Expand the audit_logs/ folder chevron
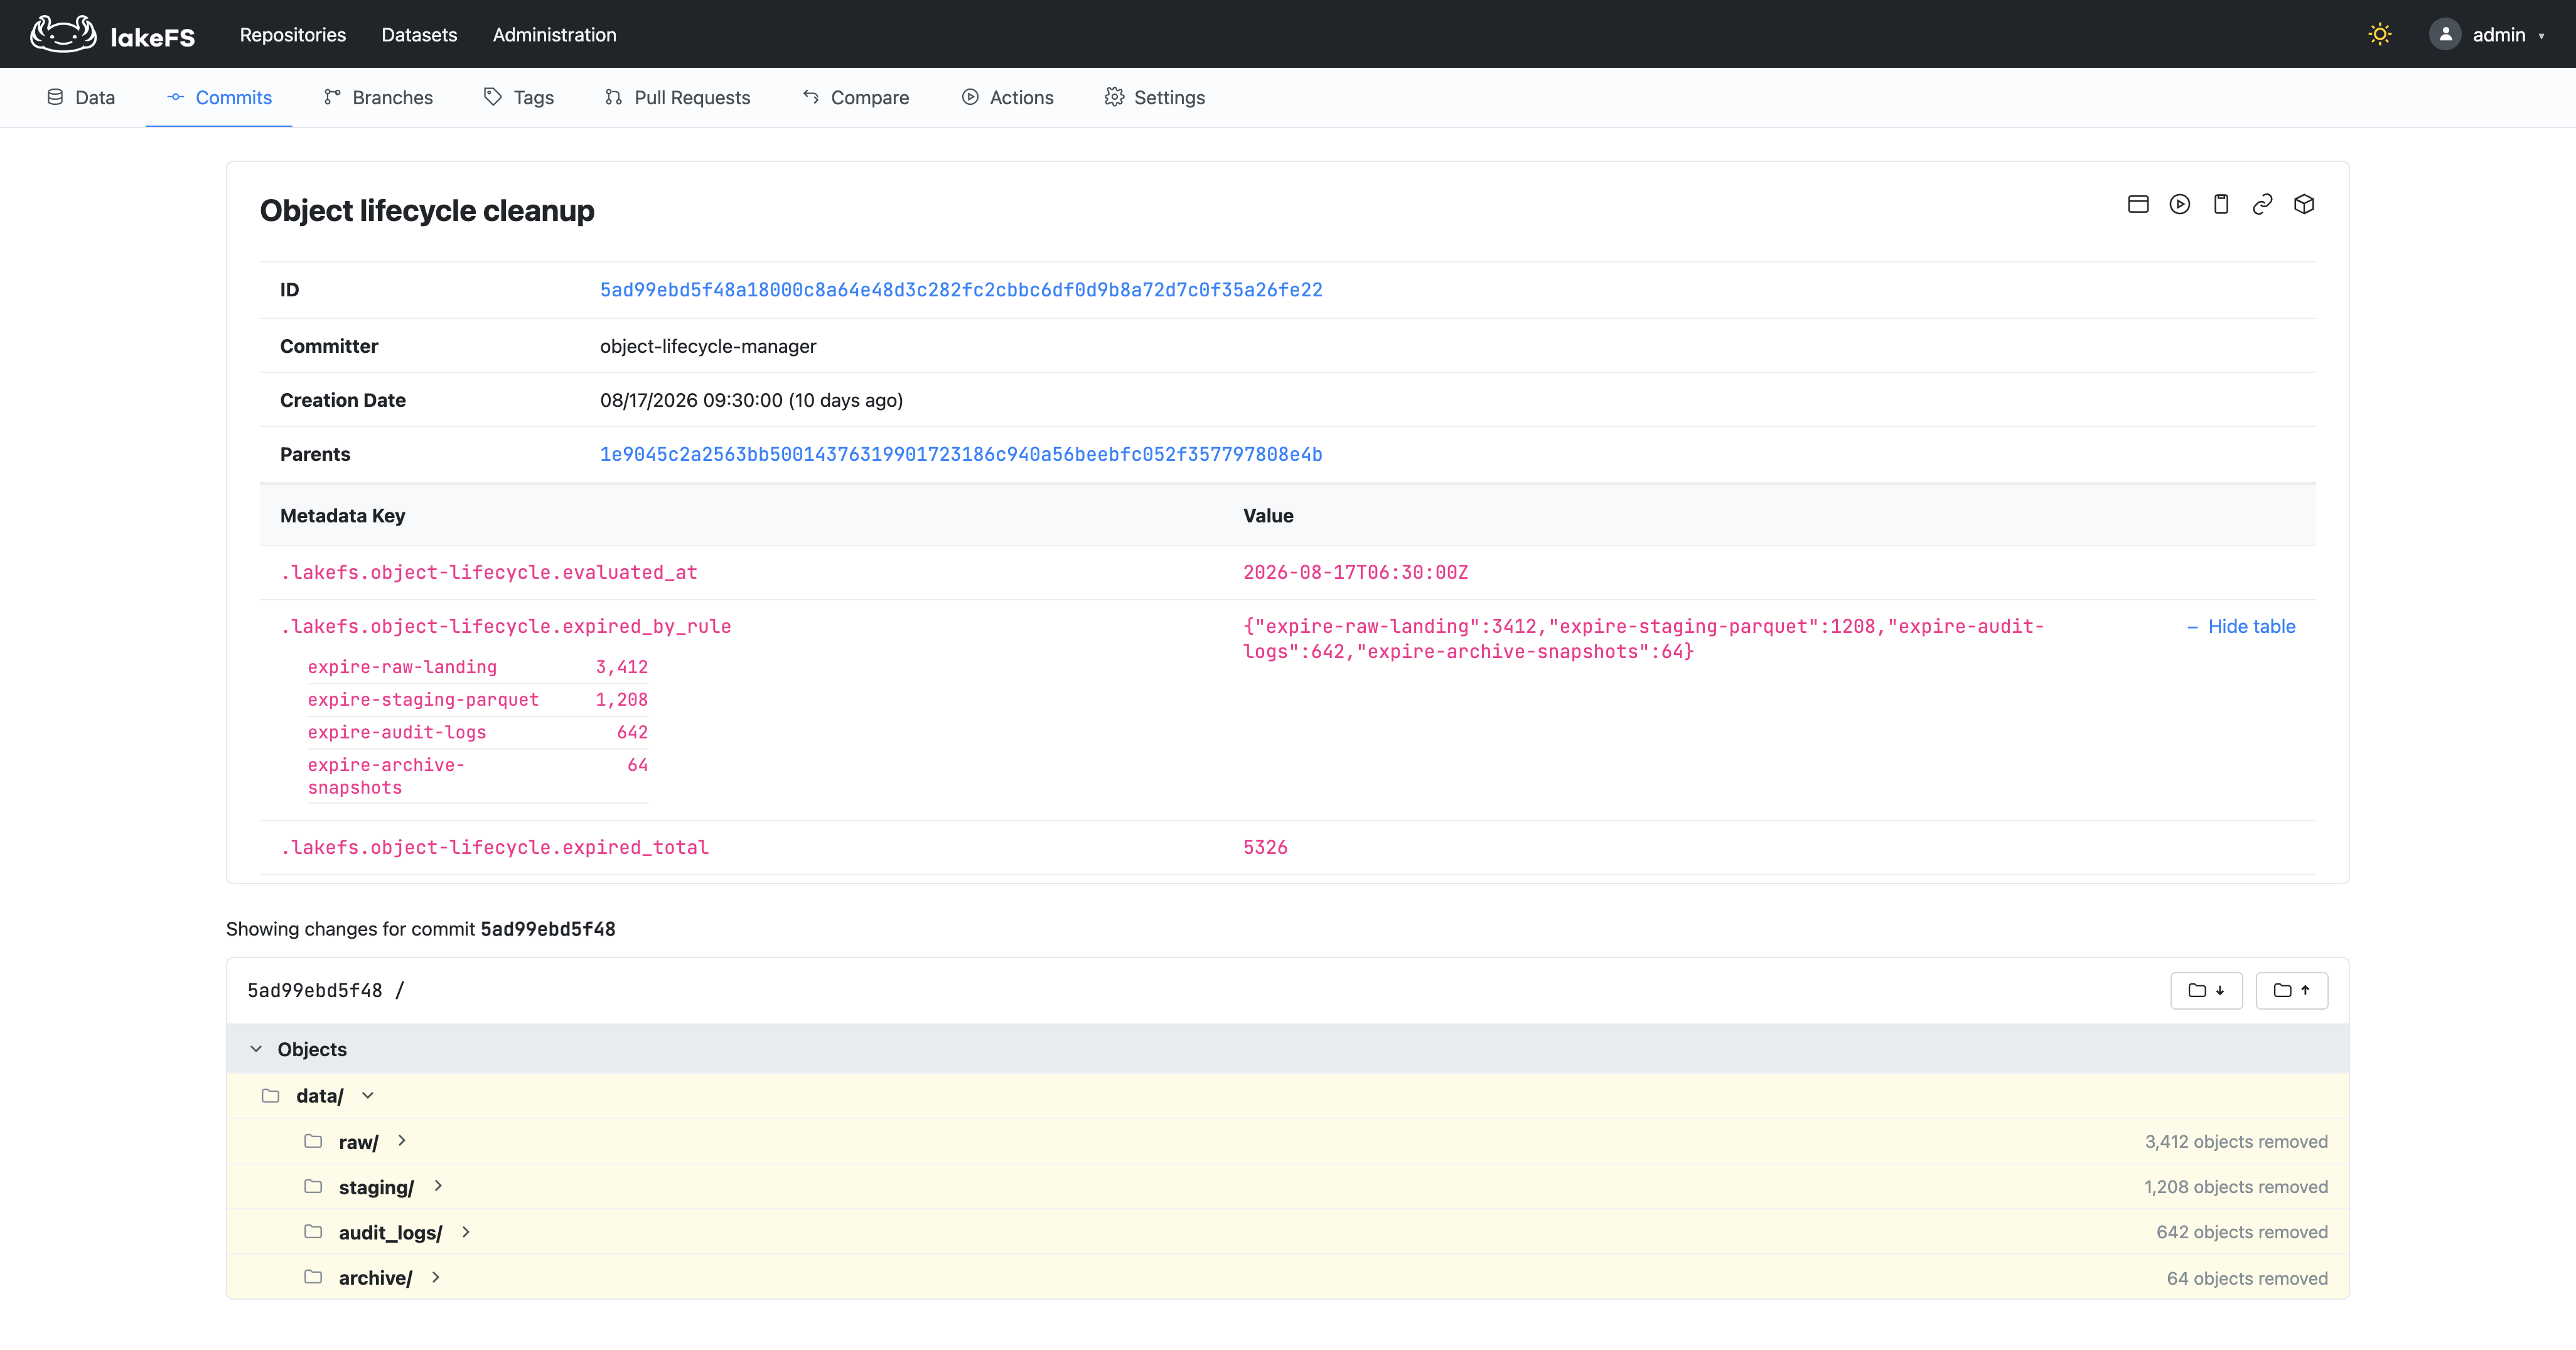This screenshot has height=1350, width=2576. tap(466, 1232)
